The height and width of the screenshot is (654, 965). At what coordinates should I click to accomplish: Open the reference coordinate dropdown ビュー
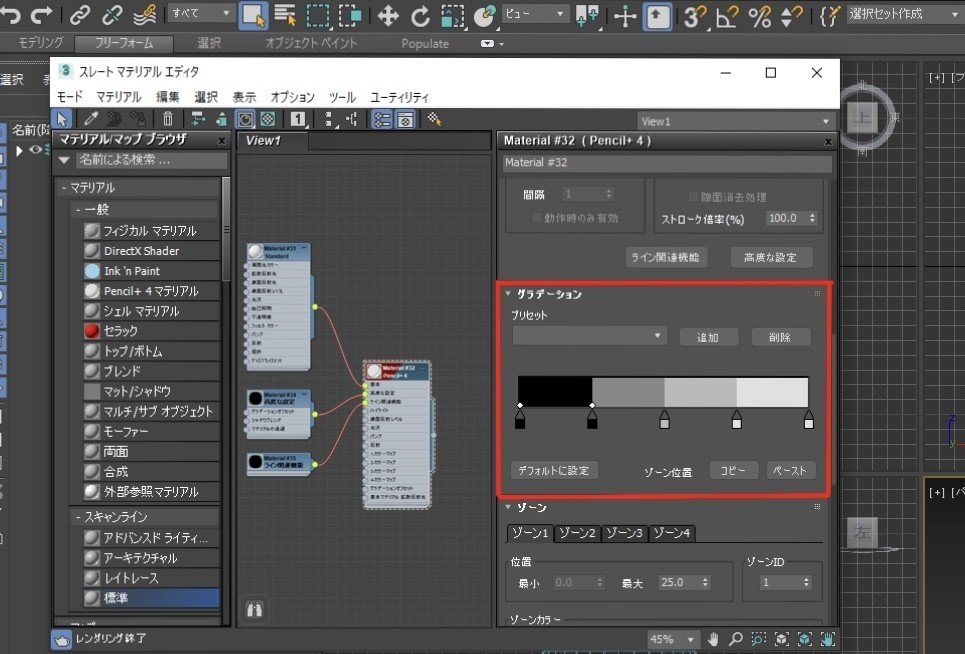coord(534,13)
